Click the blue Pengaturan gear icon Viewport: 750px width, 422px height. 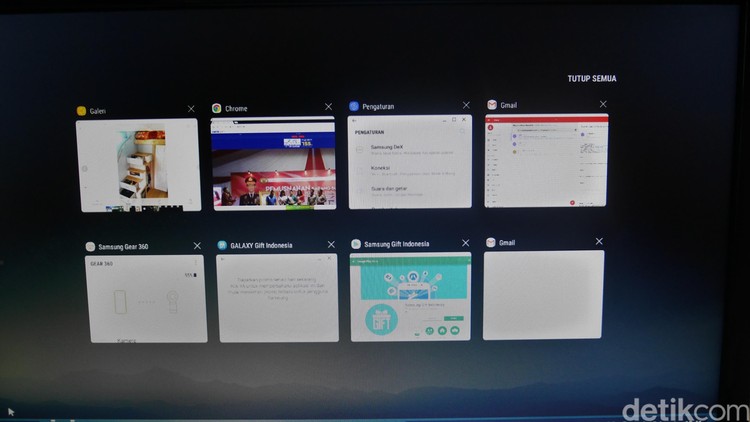click(x=354, y=106)
